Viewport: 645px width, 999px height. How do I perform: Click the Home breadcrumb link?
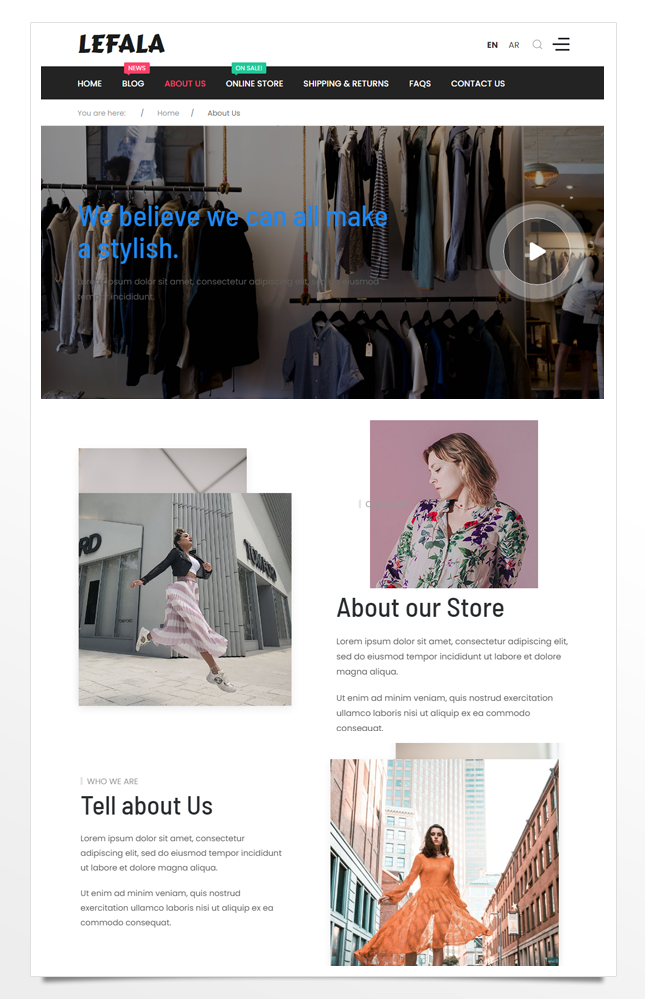168,113
